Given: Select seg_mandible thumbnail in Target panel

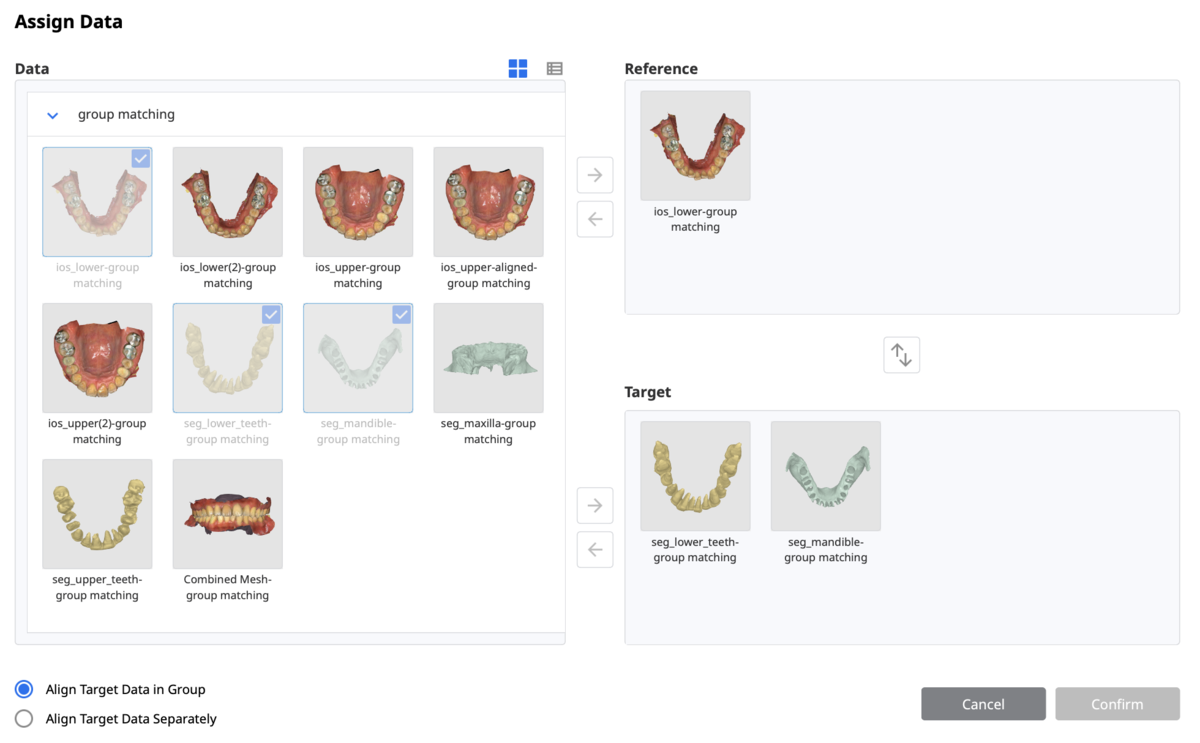Looking at the screenshot, I should pyautogui.click(x=826, y=476).
